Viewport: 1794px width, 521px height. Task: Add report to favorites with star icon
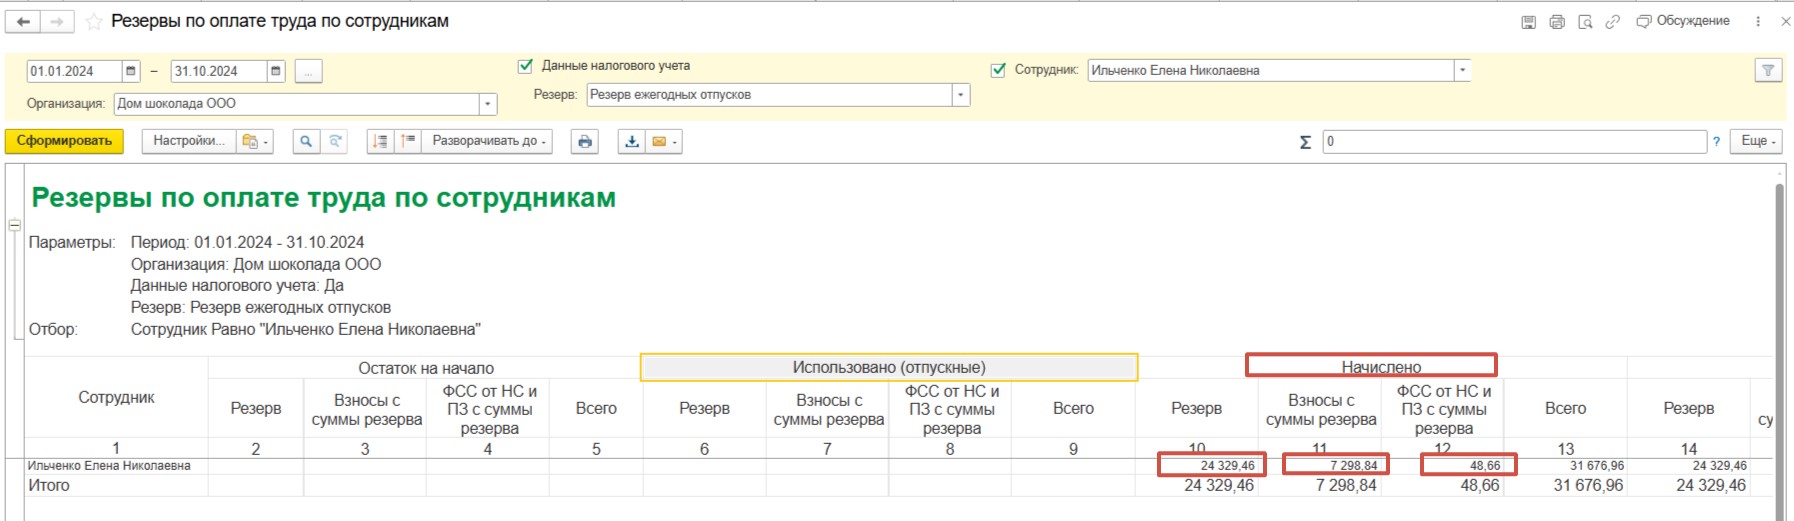click(94, 21)
